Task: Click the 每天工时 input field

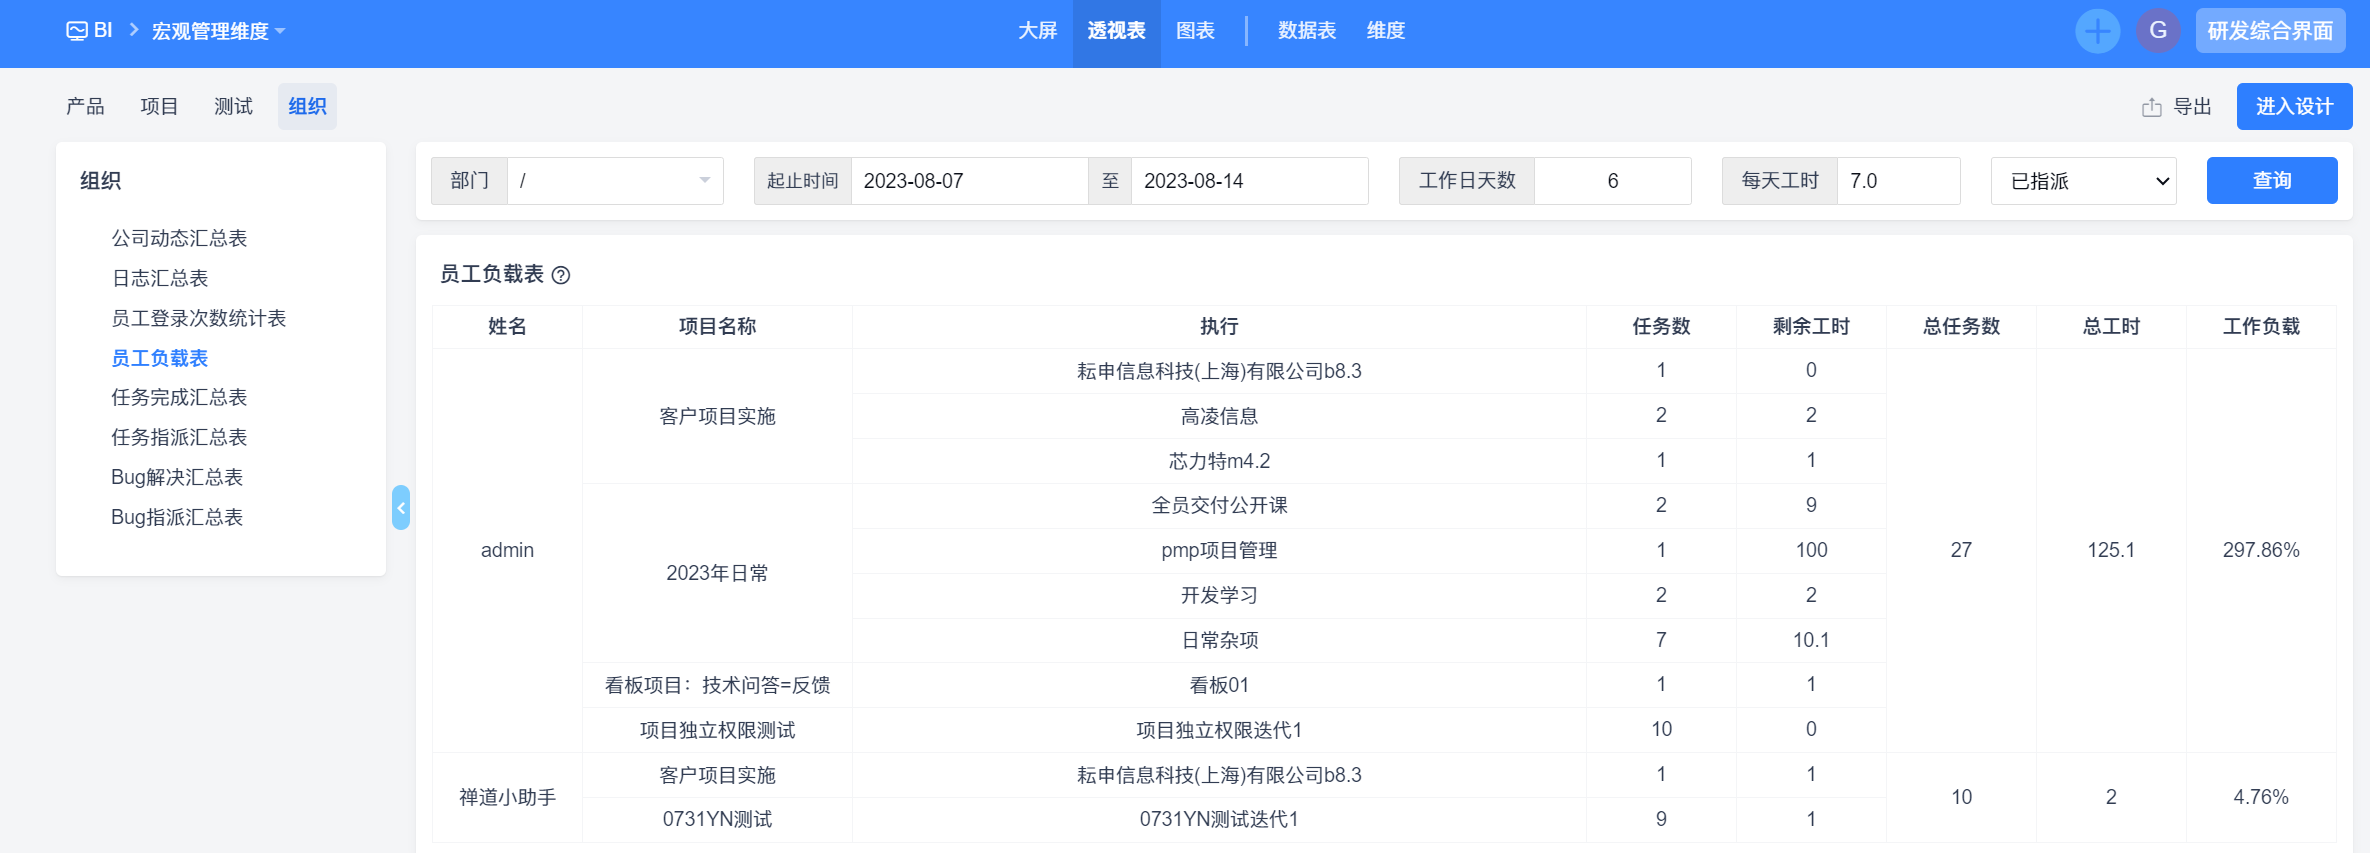Action: (x=1897, y=181)
